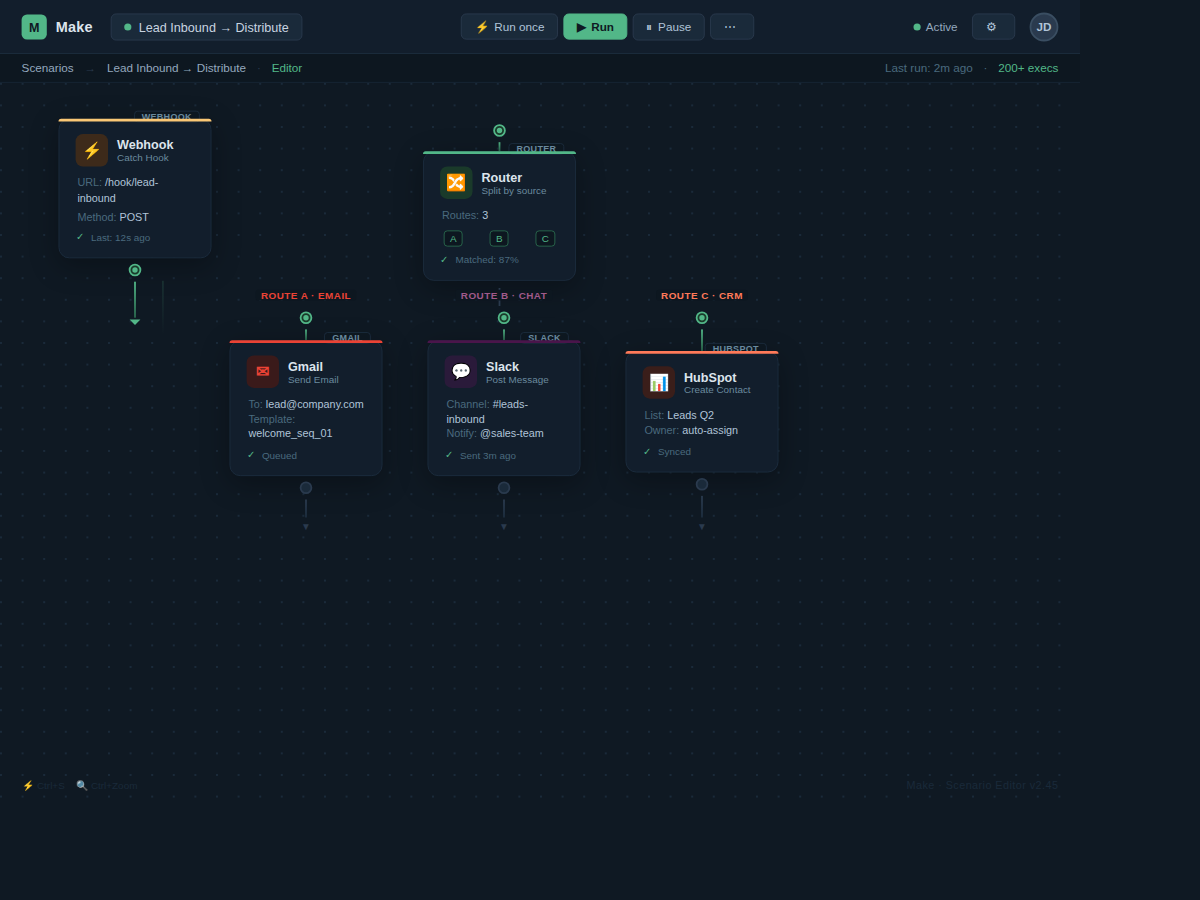Click the HubSpot input connector port
The image size is (1200, 900).
[x=702, y=318]
